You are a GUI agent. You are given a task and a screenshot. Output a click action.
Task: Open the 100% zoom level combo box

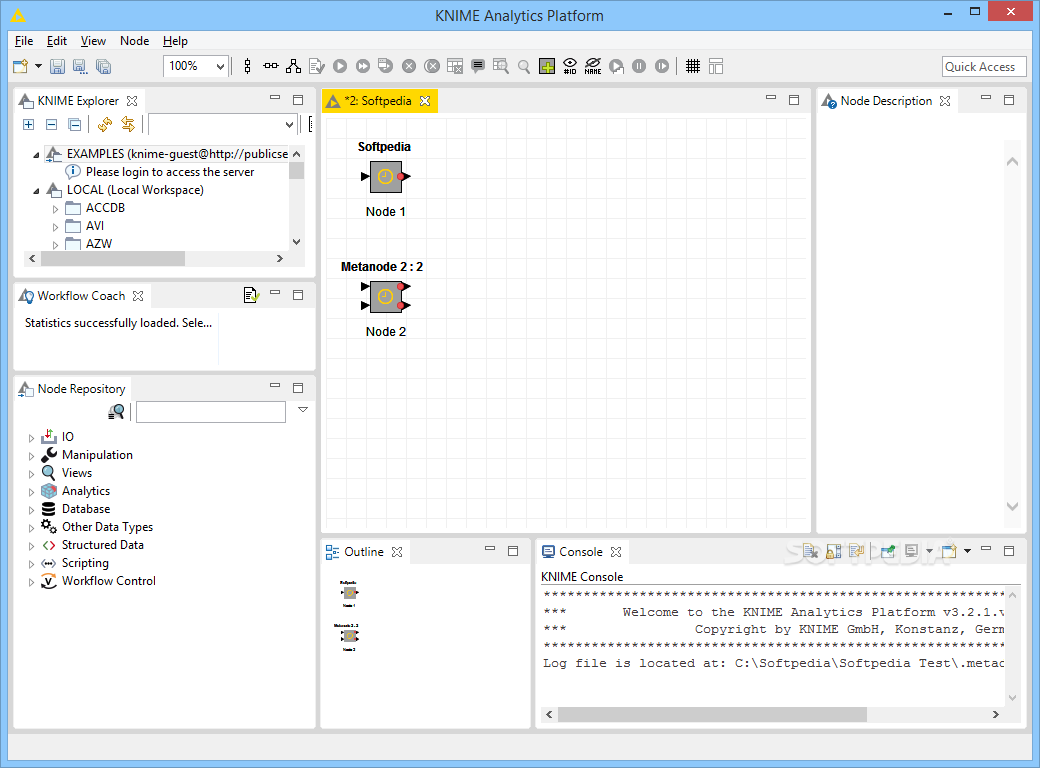click(196, 66)
